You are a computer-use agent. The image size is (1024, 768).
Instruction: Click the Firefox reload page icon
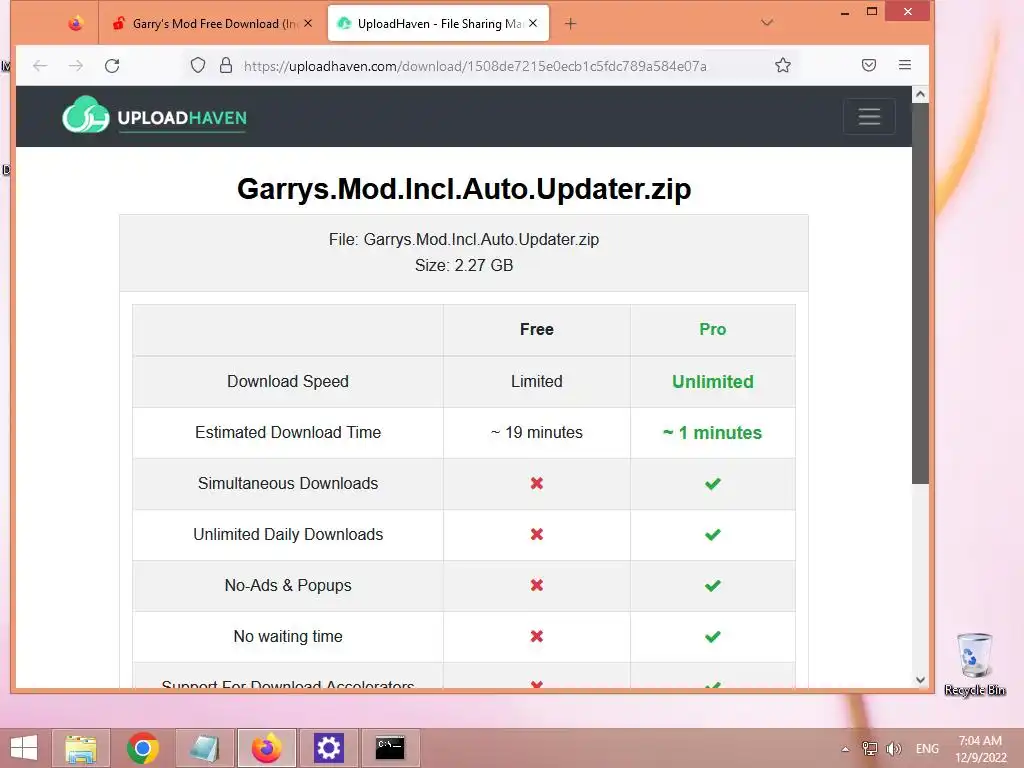coord(112,65)
